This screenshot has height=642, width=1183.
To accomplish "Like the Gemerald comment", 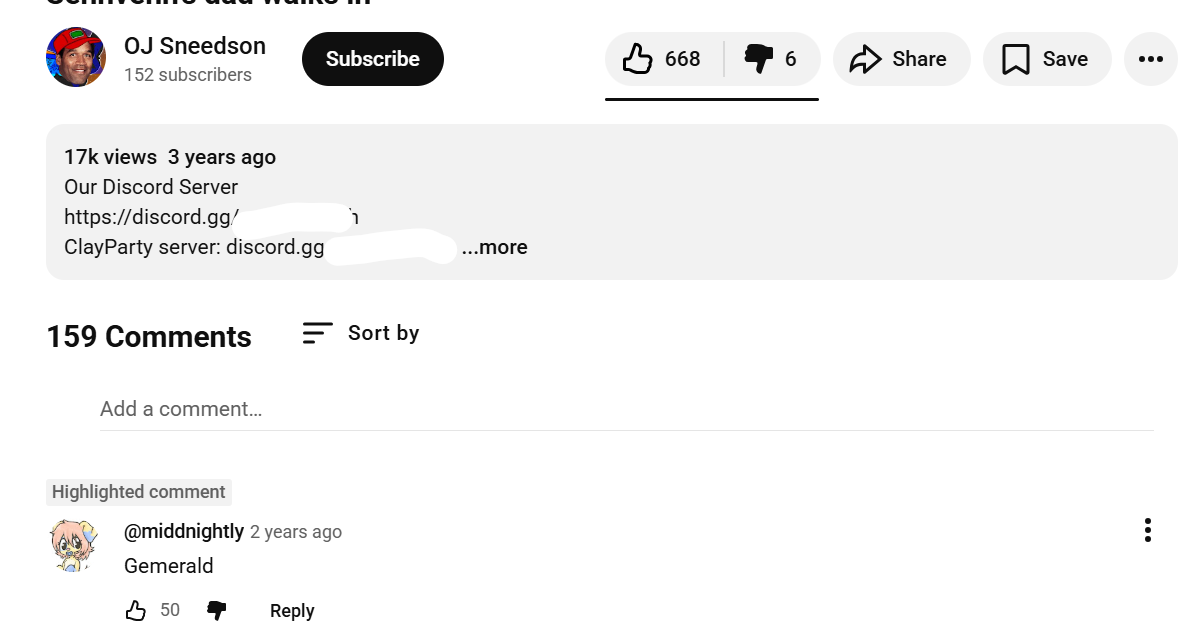I will 136,610.
